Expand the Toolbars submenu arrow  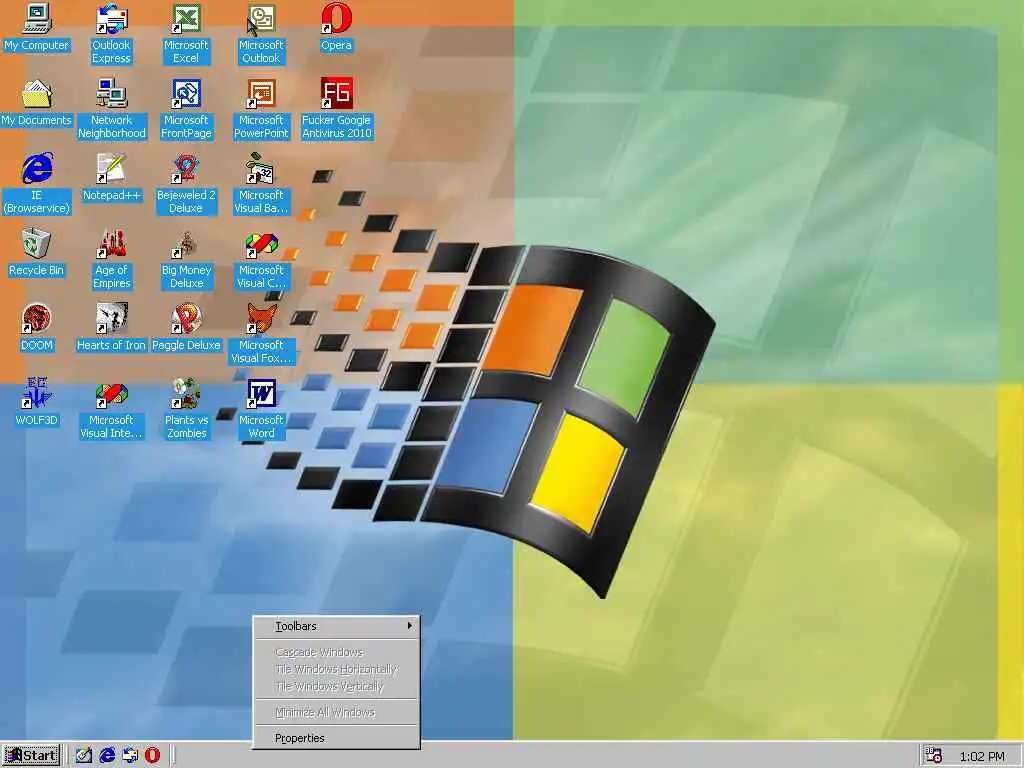click(409, 626)
